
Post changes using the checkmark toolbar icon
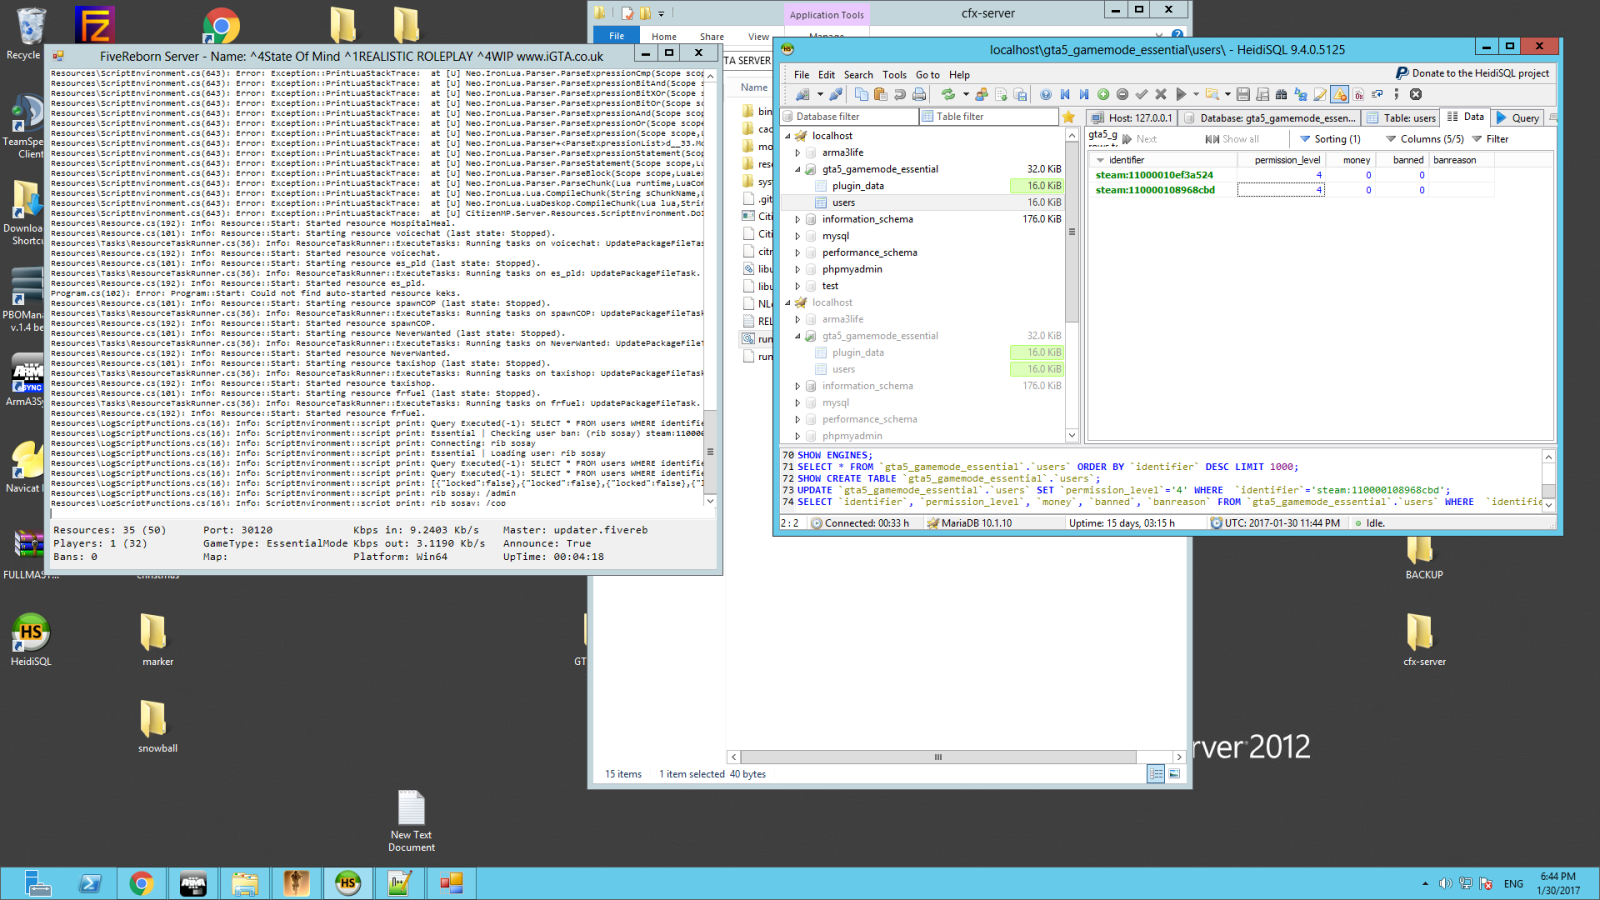tap(1143, 94)
